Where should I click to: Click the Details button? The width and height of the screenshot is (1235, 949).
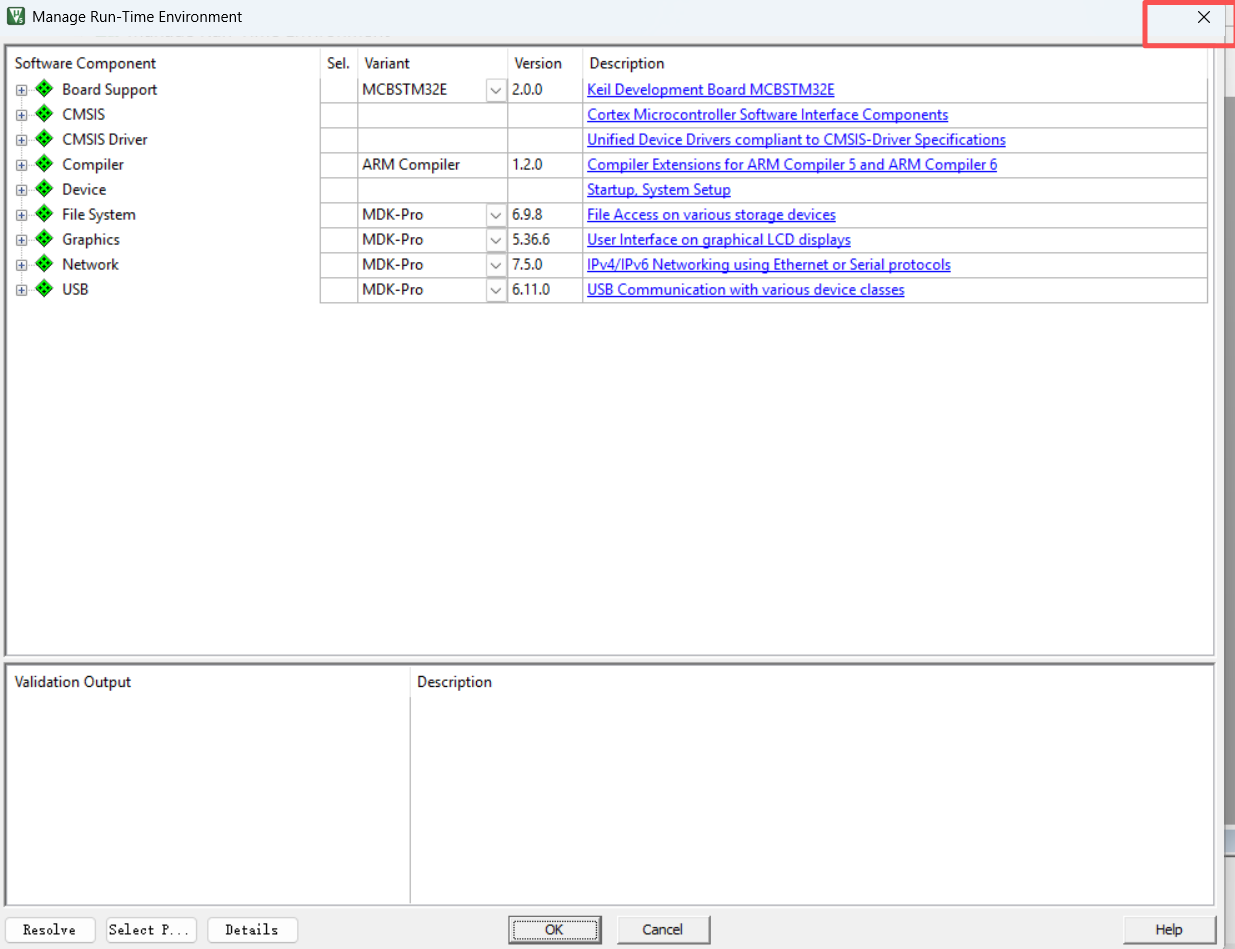[252, 930]
